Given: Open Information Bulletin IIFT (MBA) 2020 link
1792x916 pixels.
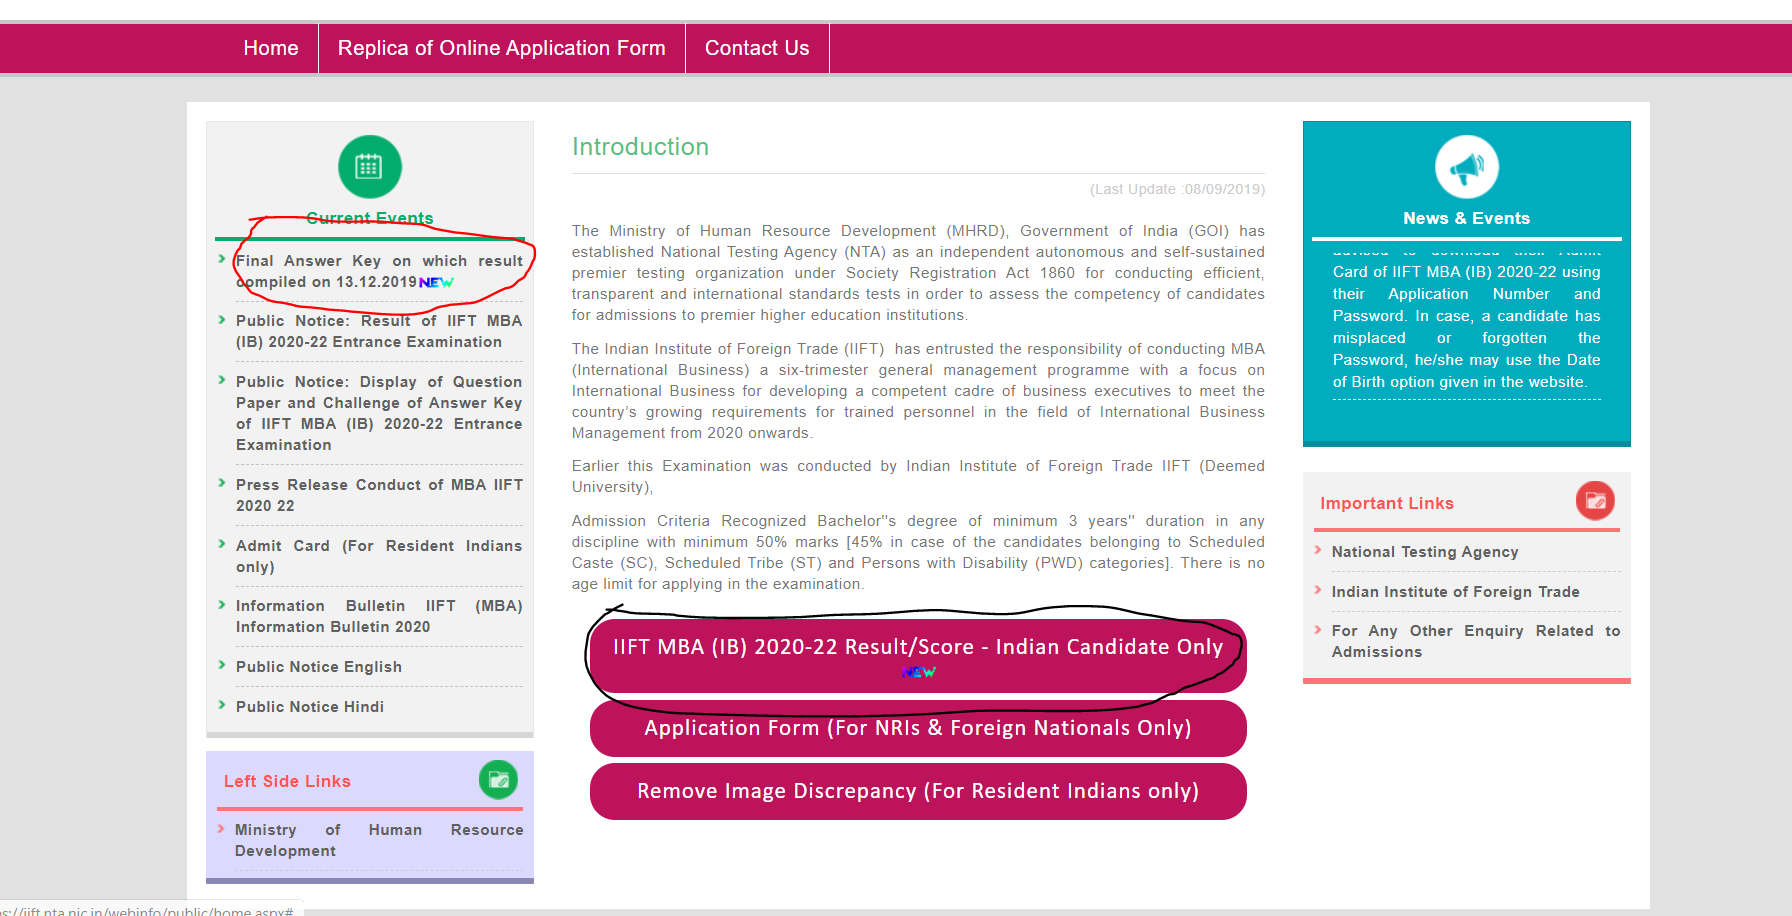Looking at the screenshot, I should pyautogui.click(x=379, y=616).
